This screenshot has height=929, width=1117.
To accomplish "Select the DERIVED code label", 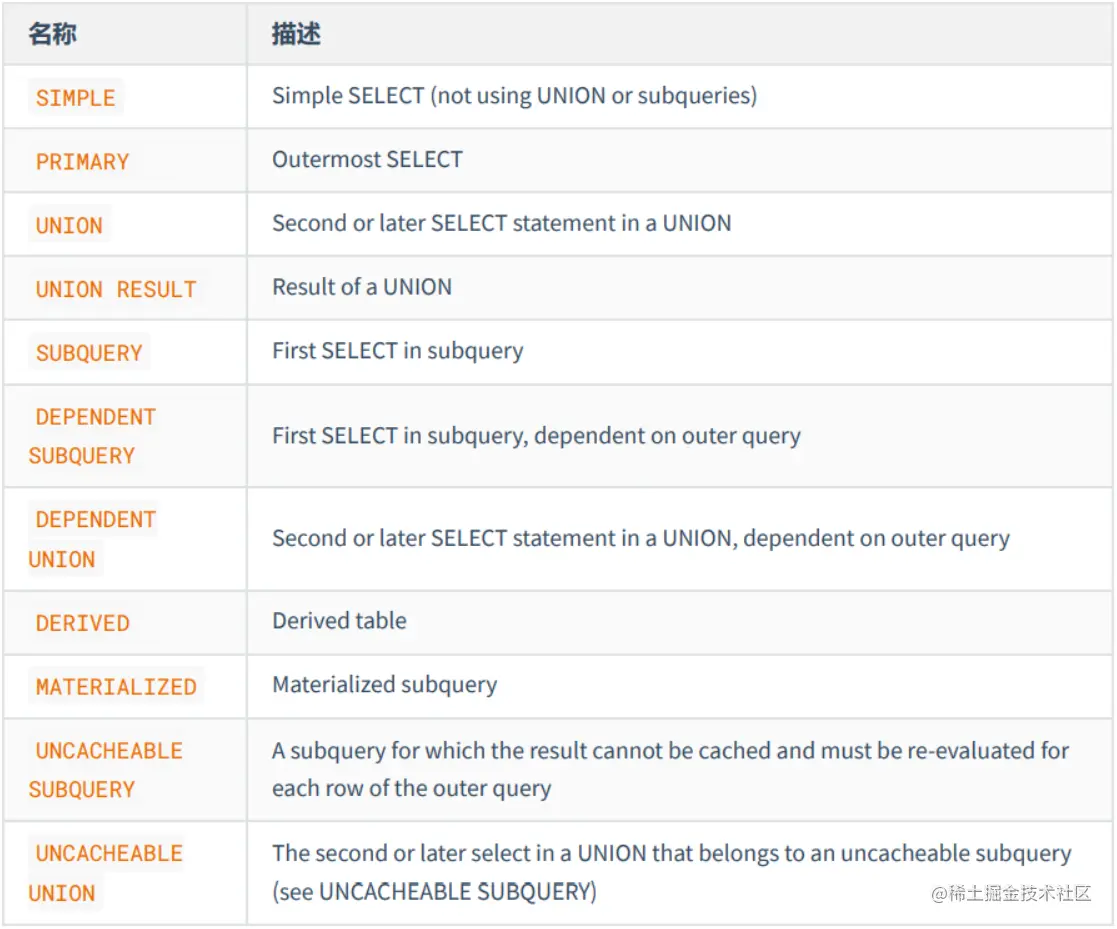I will click(83, 623).
